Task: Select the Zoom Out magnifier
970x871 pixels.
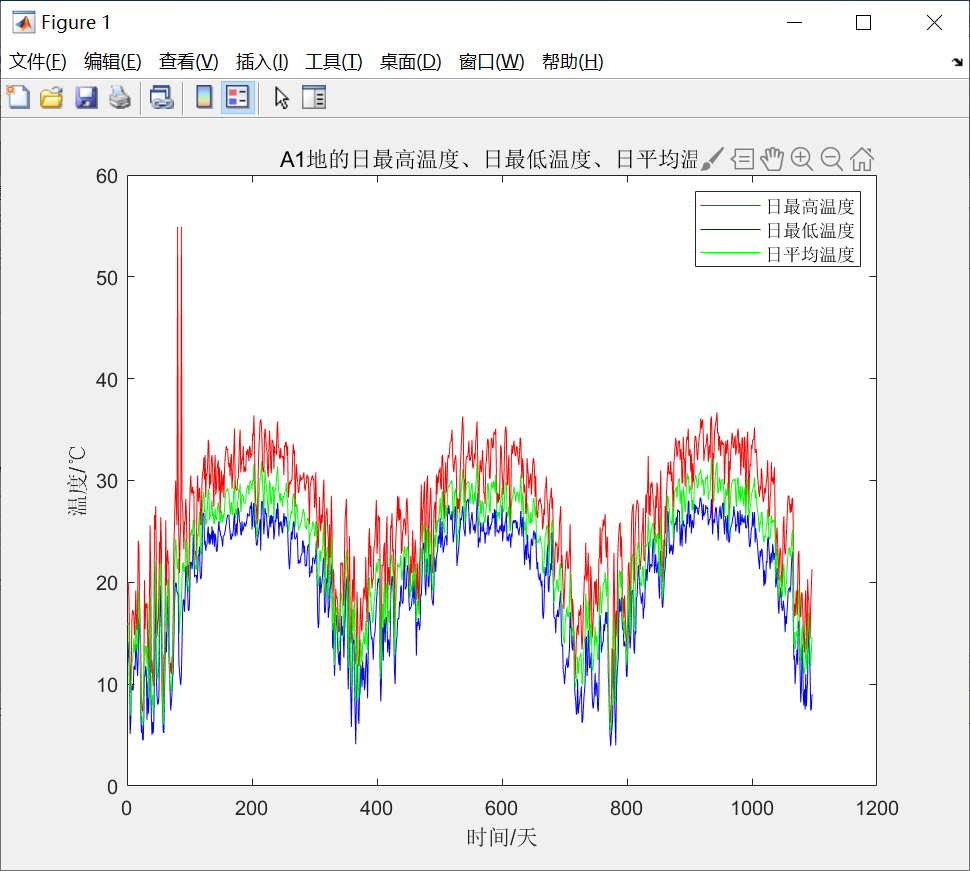Action: pyautogui.click(x=831, y=158)
